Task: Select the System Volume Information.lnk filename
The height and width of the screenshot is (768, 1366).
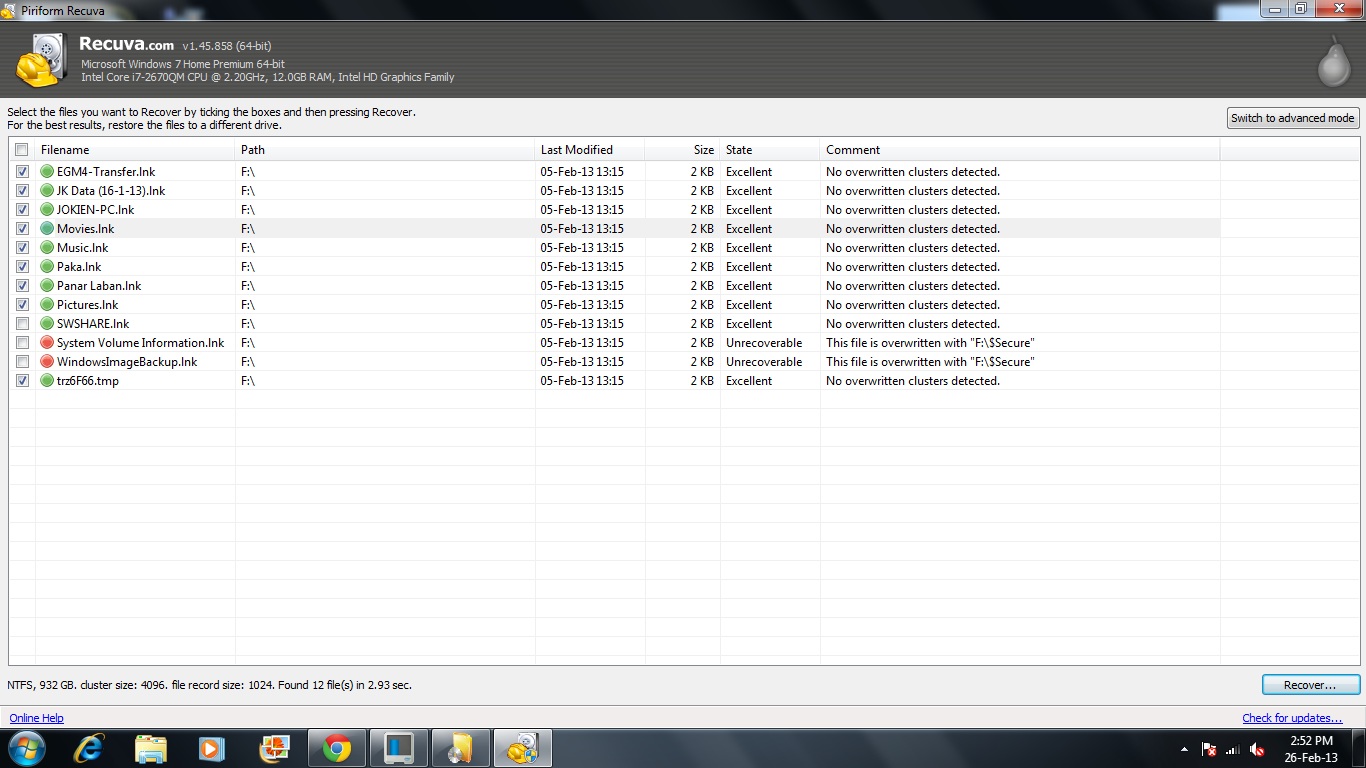Action: pyautogui.click(x=141, y=343)
